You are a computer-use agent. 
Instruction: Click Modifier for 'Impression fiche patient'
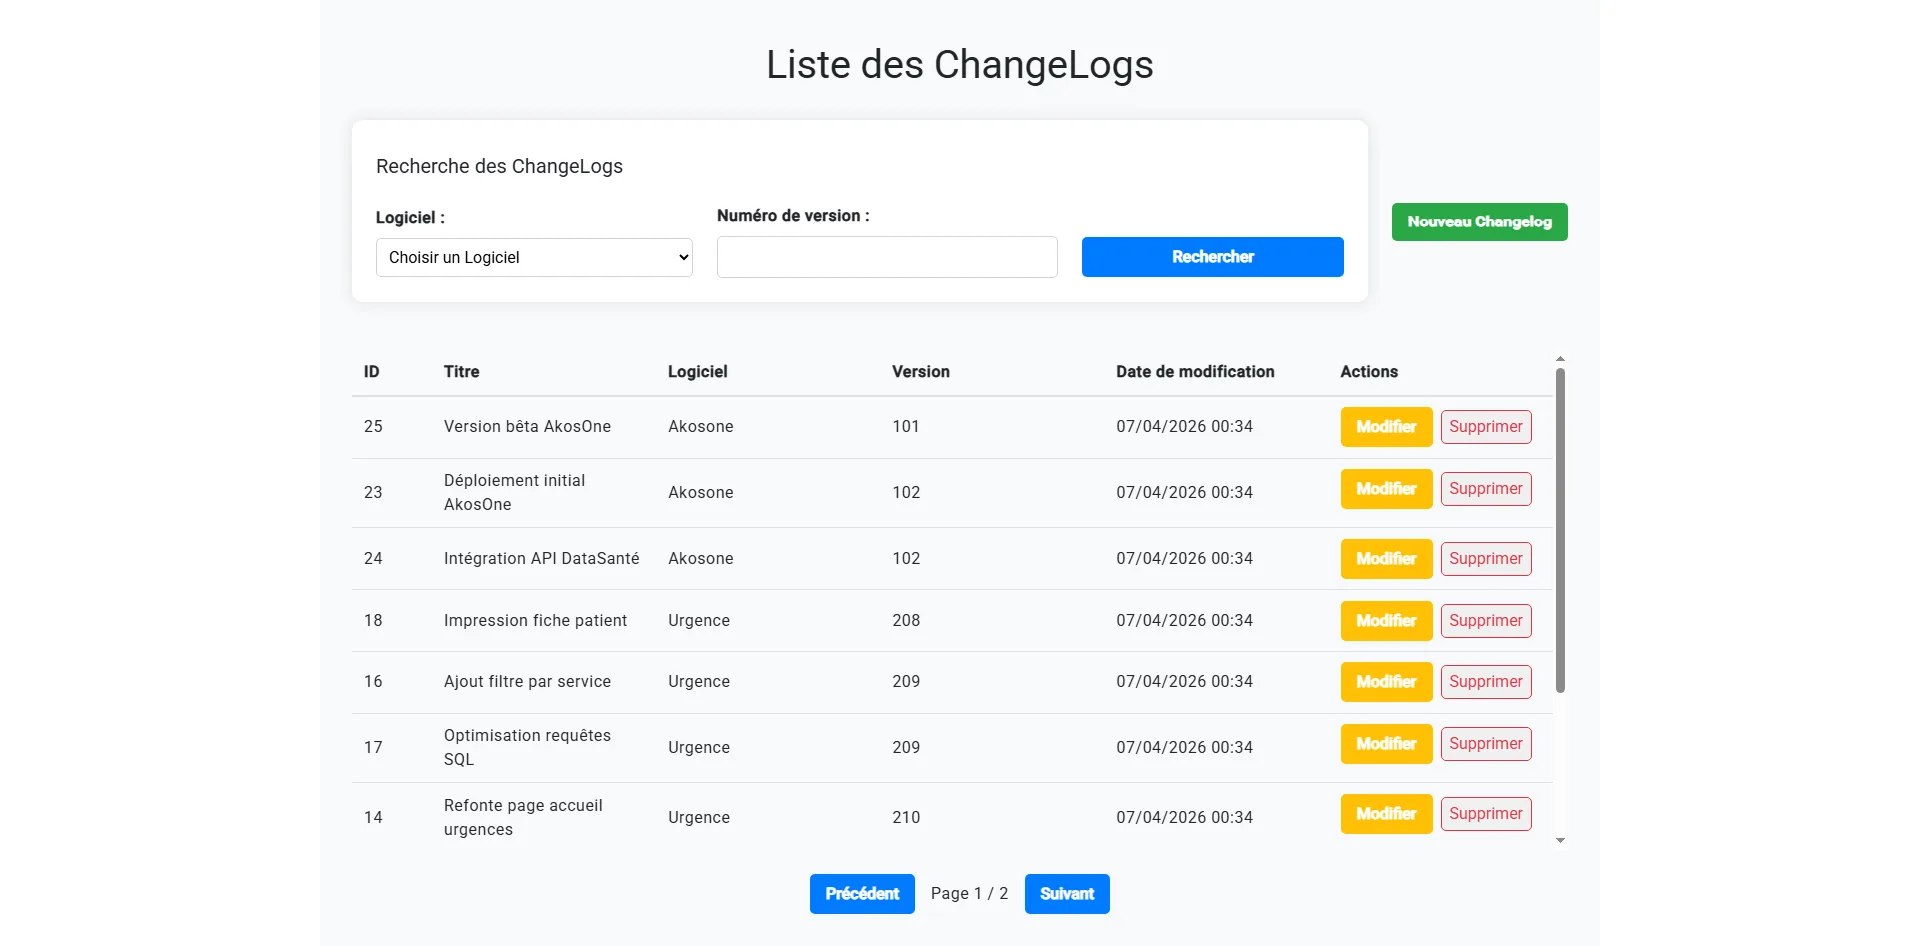tap(1385, 620)
